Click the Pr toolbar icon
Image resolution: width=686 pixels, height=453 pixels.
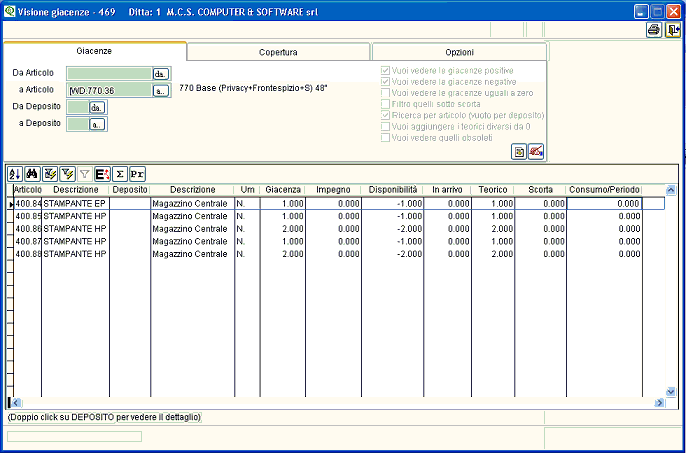point(137,174)
